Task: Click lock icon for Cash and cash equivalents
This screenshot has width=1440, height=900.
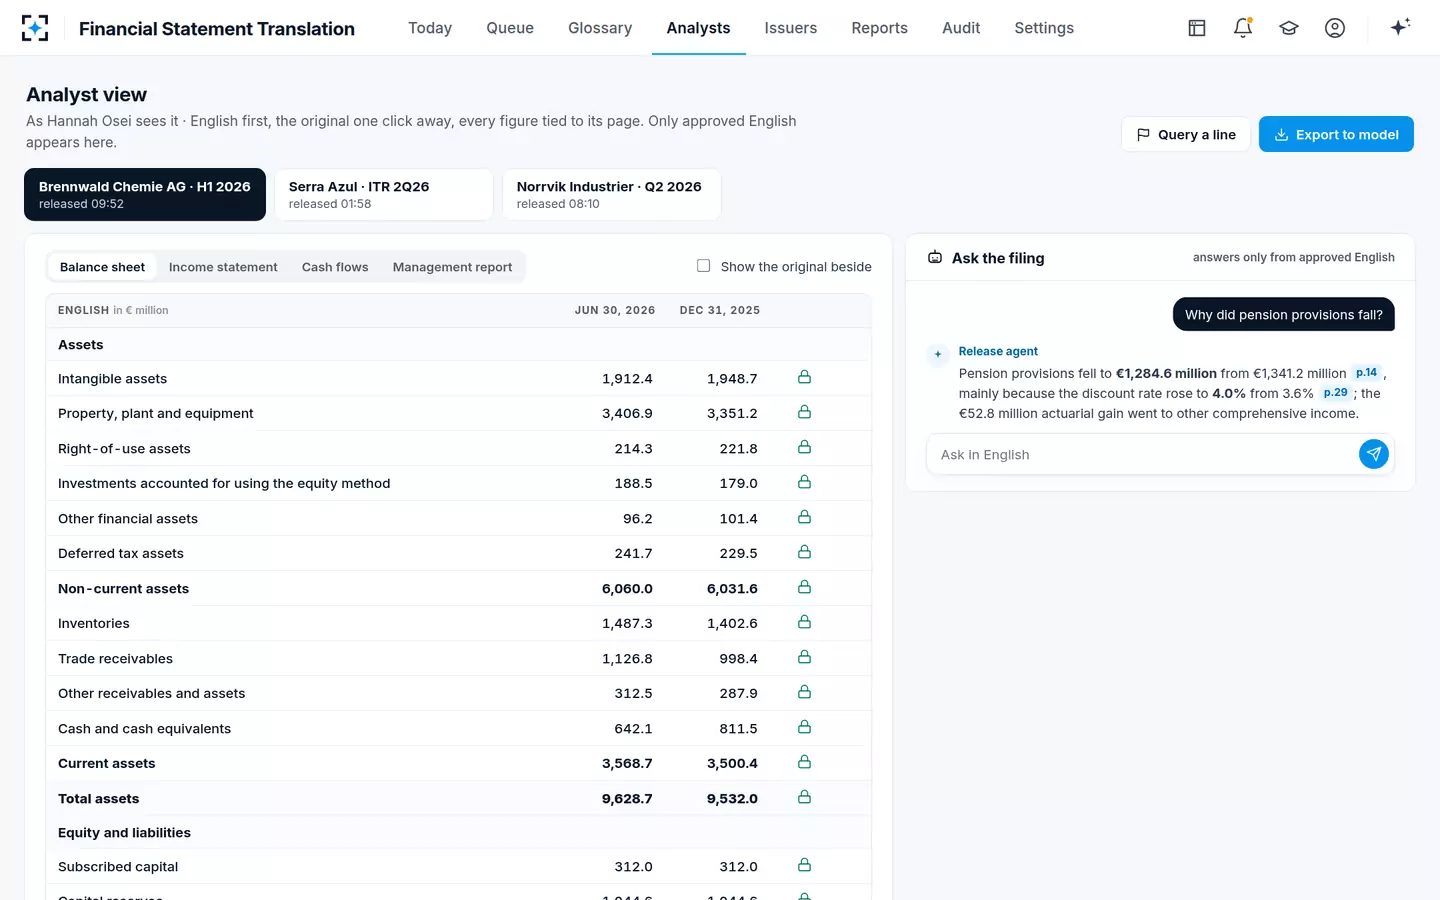Action: 804,727
